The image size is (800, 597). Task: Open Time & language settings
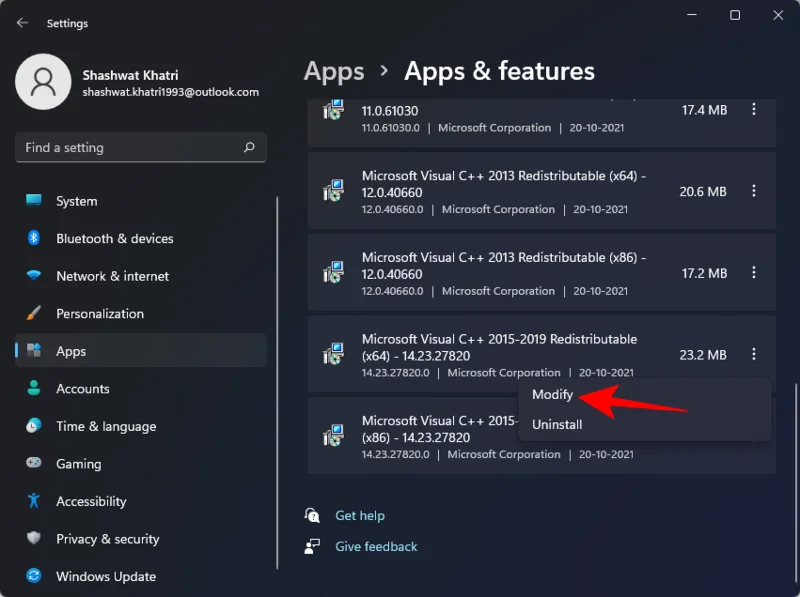(33, 426)
